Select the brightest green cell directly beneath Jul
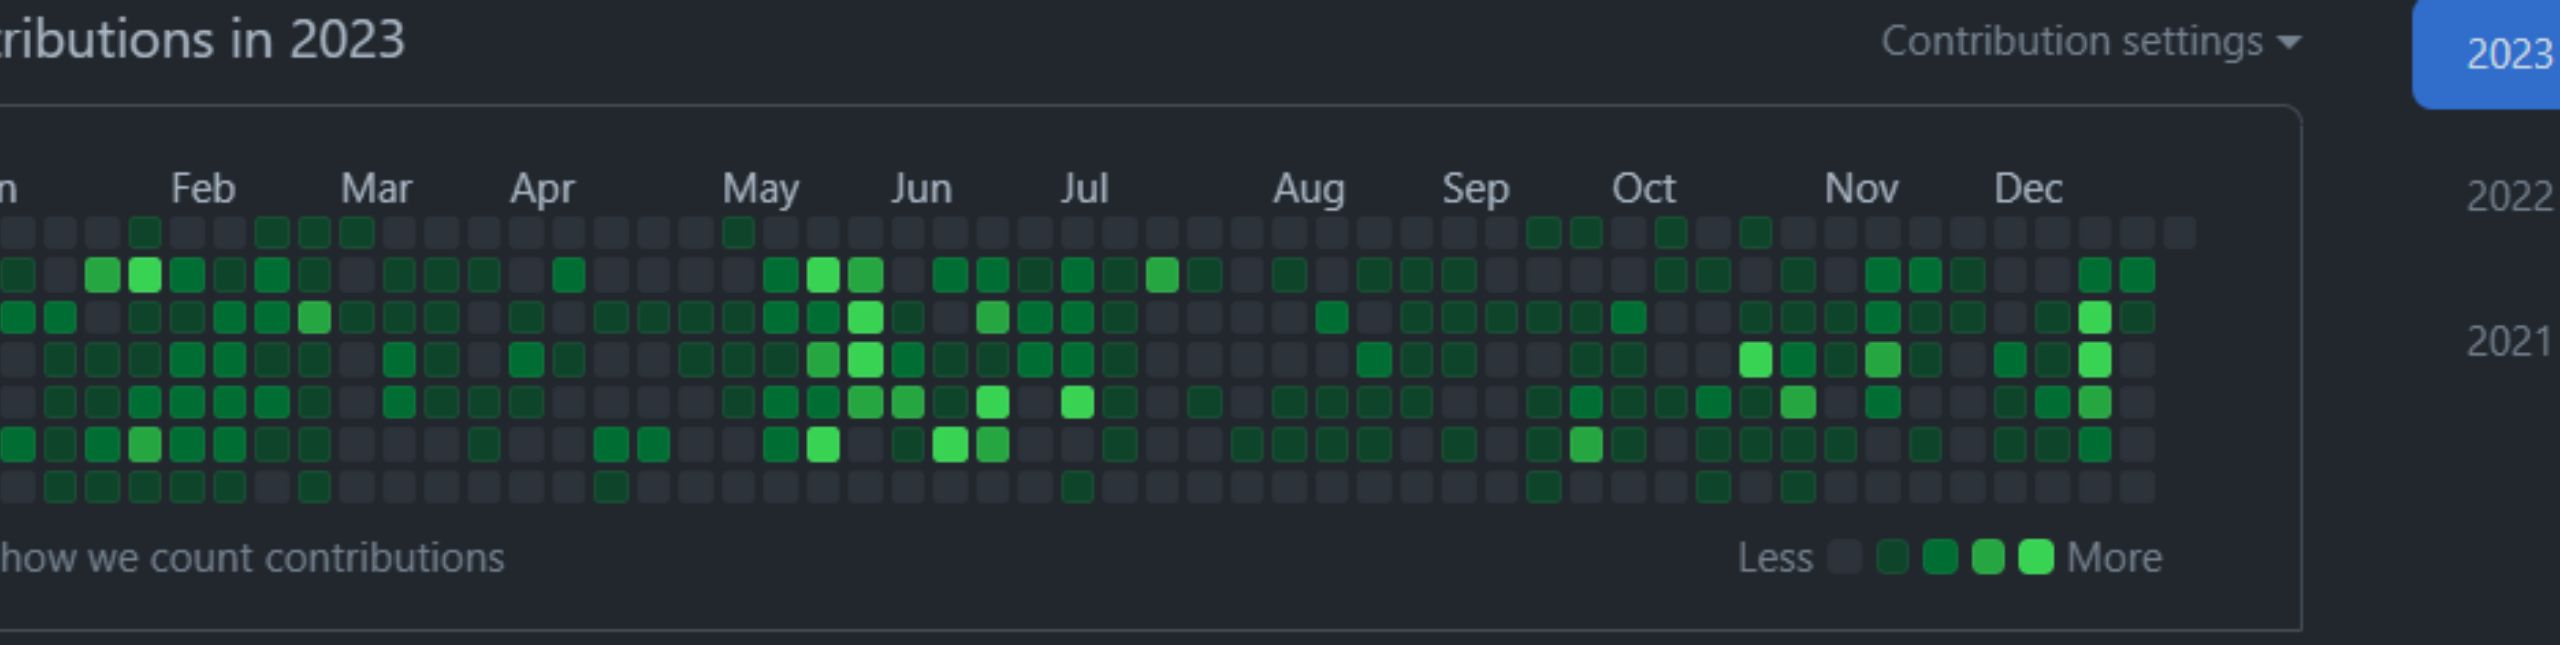Image resolution: width=2560 pixels, height=645 pixels. click(x=1077, y=402)
